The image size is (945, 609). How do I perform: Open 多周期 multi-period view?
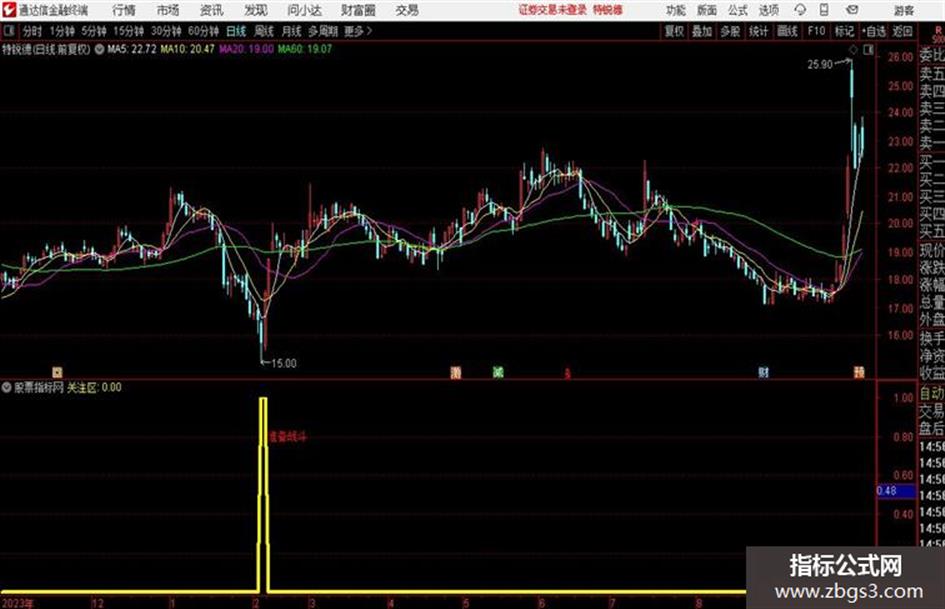(323, 31)
